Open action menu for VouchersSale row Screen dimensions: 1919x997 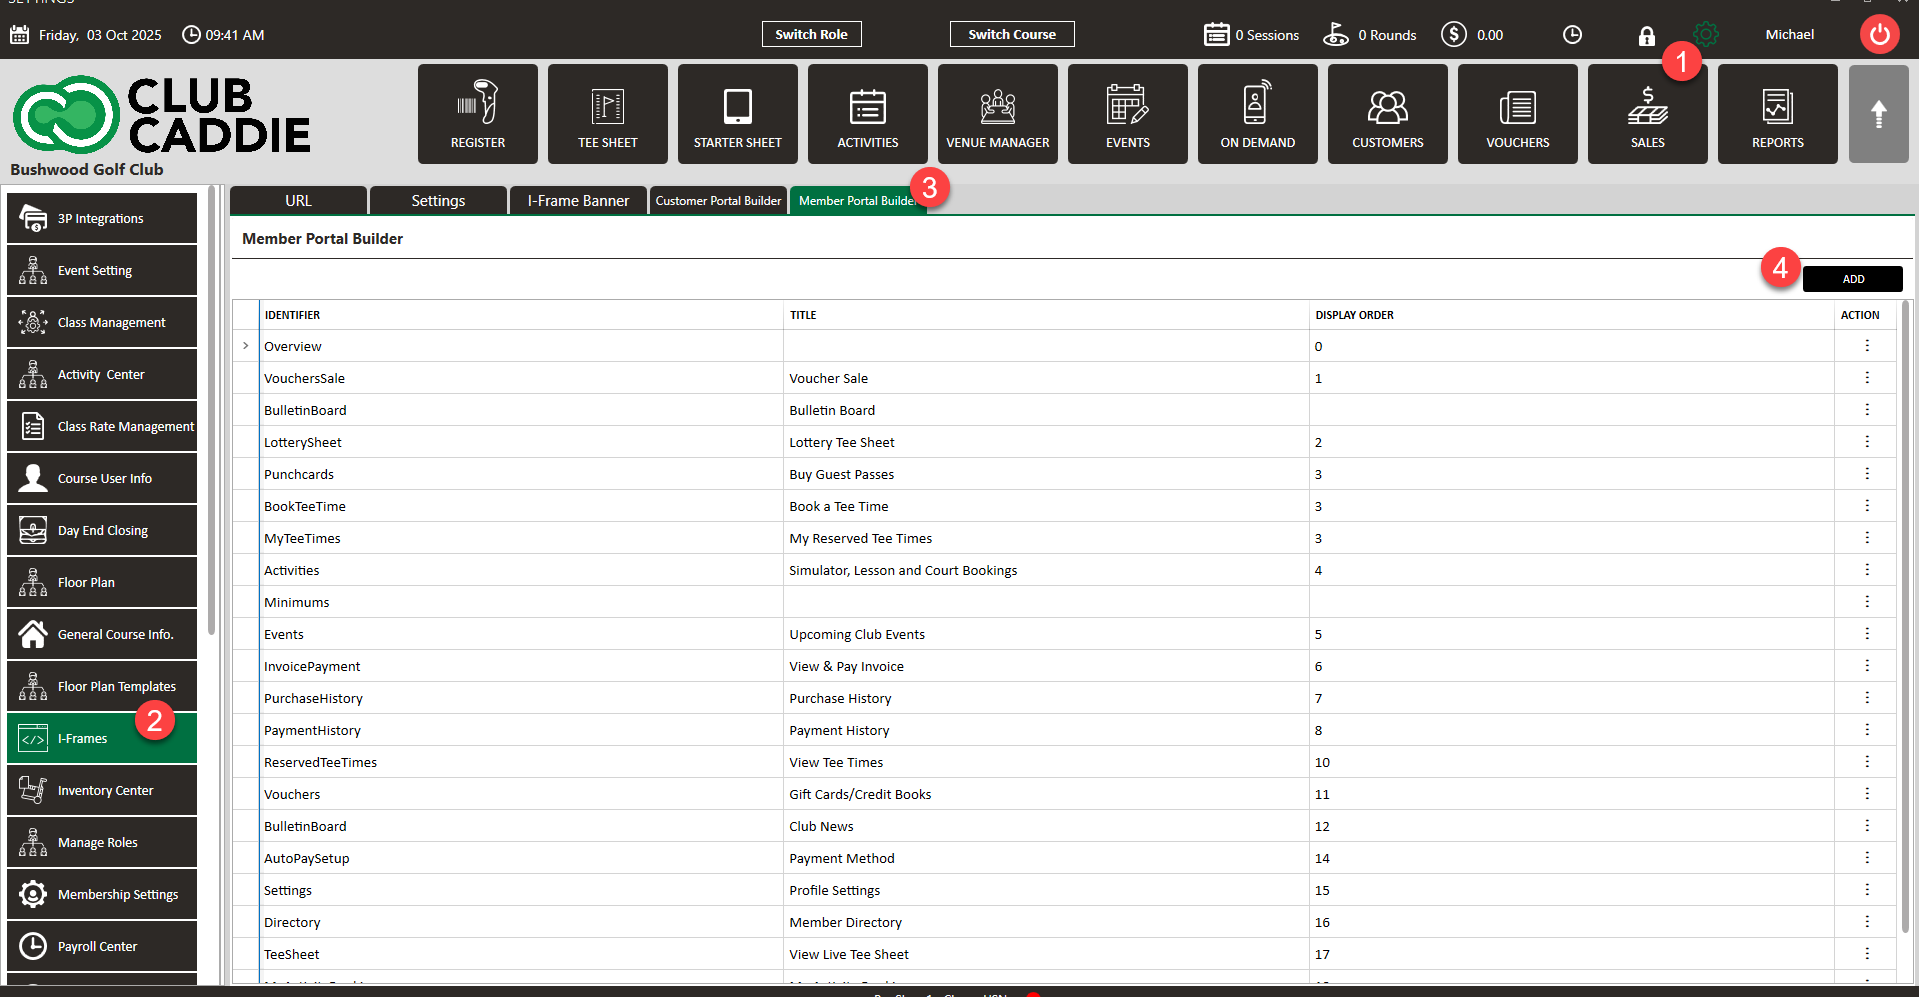point(1866,378)
